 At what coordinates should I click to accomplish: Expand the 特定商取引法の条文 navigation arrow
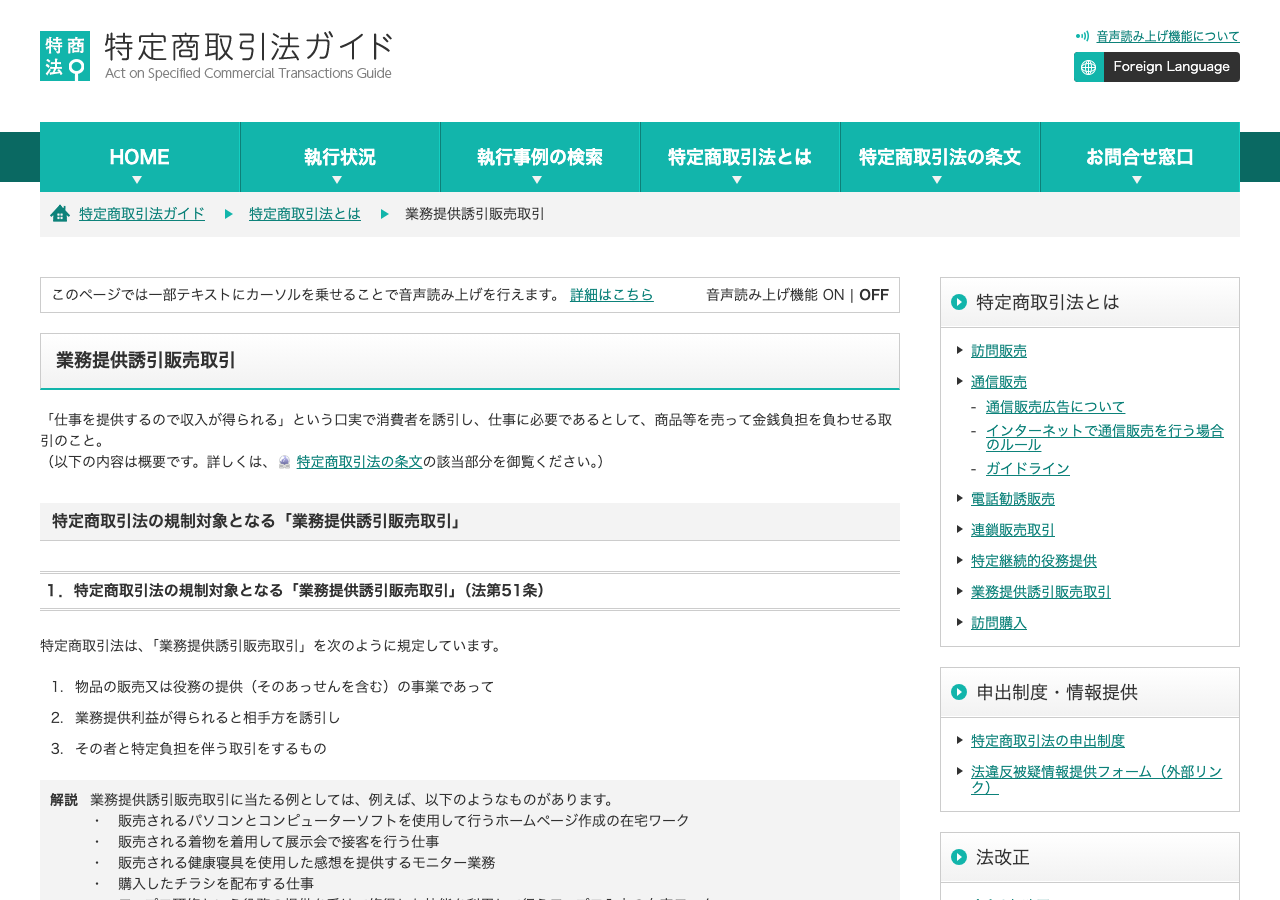click(x=937, y=180)
